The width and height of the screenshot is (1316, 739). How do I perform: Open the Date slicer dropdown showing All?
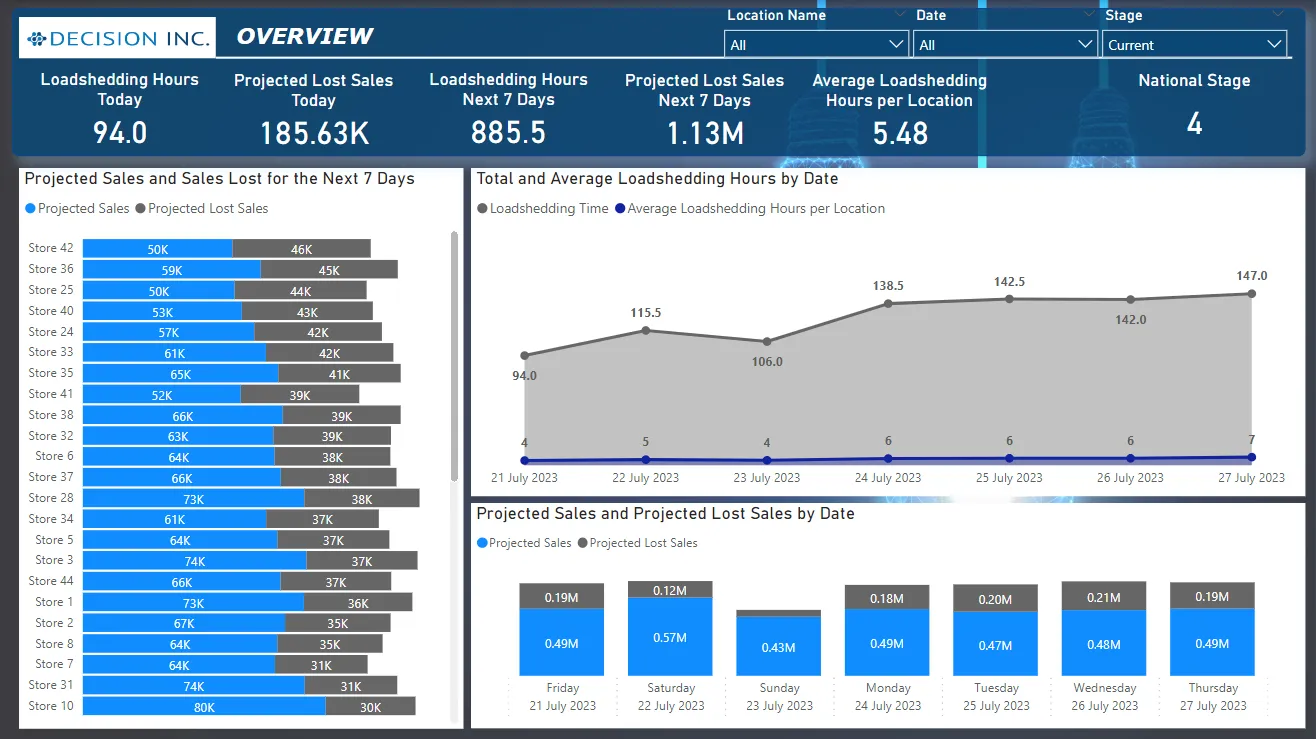click(1005, 45)
